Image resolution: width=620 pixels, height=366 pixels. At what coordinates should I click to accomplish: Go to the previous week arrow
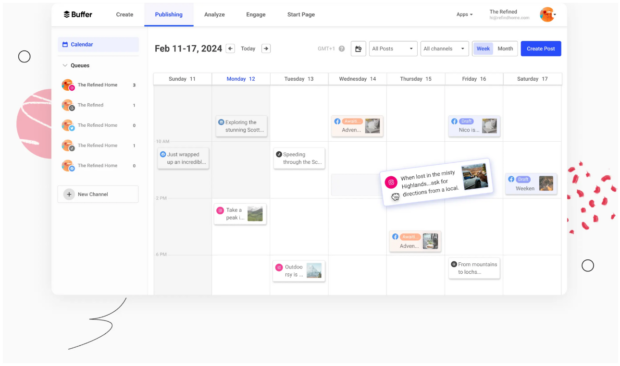tap(230, 49)
